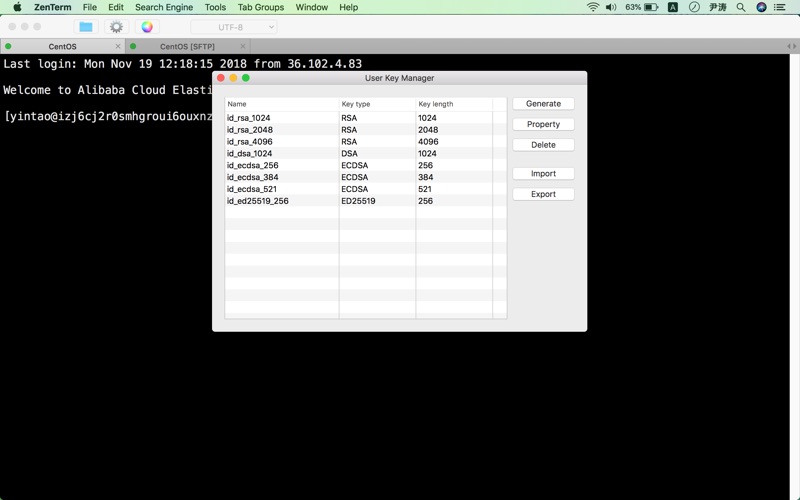Screen dimensions: 800x500
Task: Close the CentOS [SFTP] tab
Action: 243,46
